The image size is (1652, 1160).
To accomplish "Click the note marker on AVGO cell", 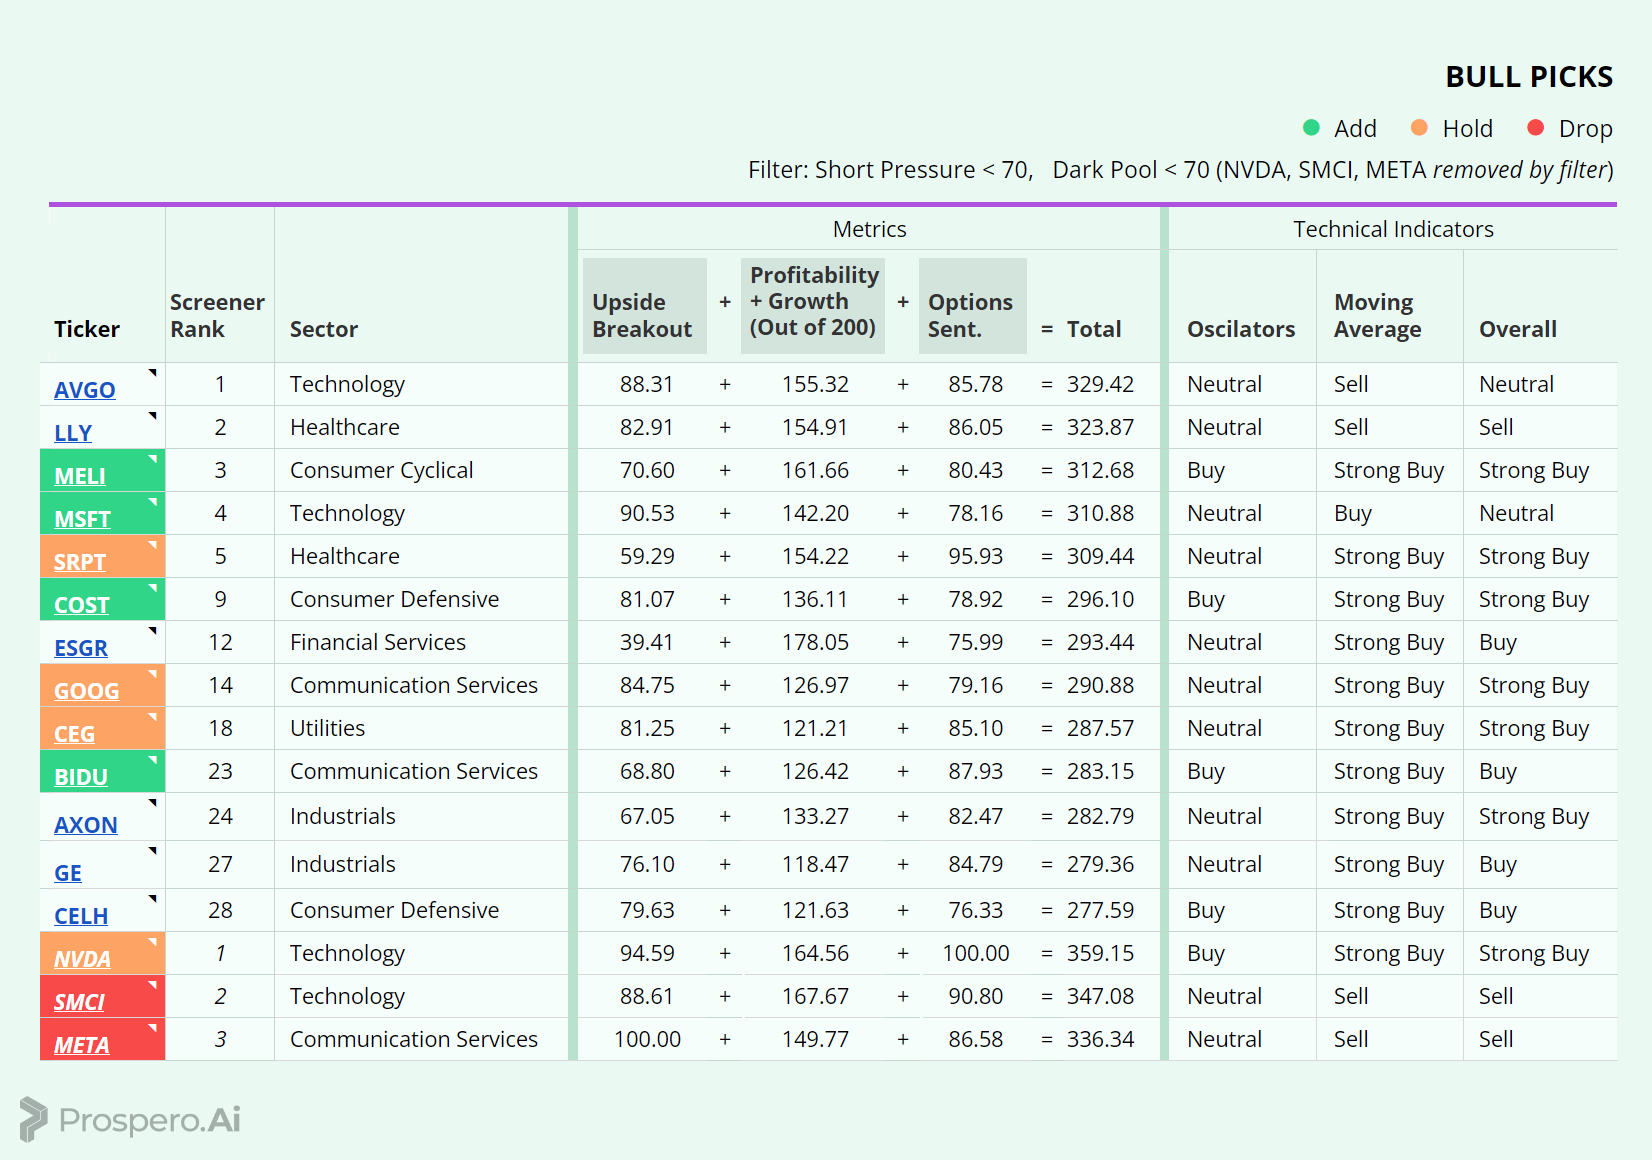I will coord(153,372).
